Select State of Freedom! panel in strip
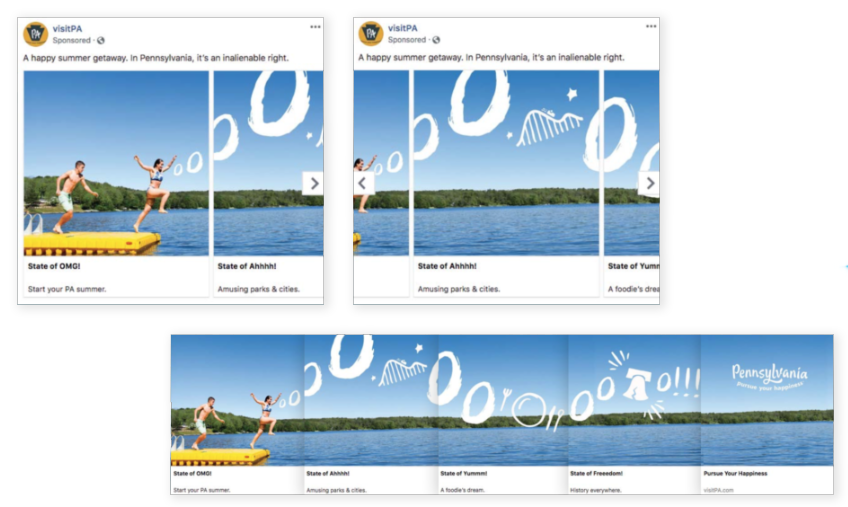The image size is (848, 507). 634,414
